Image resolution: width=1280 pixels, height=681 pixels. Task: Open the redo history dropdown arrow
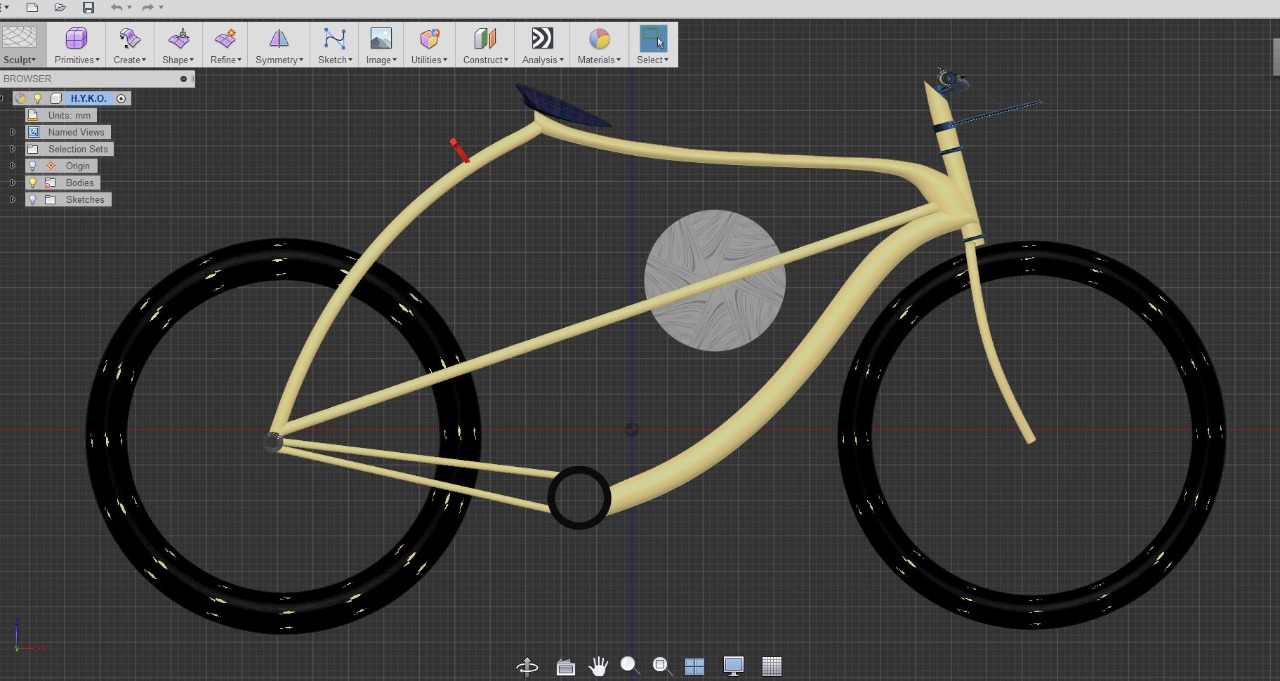coord(161,8)
